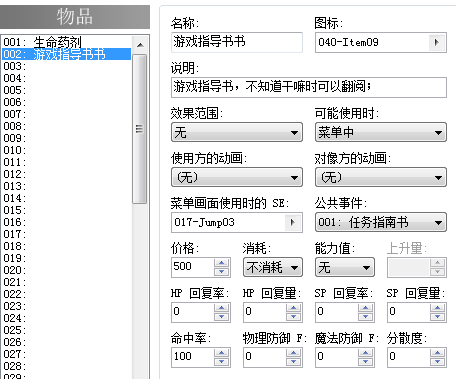
Task: Open the 消耗 dropdown showing 不消耗
Action: pyautogui.click(x=273, y=267)
